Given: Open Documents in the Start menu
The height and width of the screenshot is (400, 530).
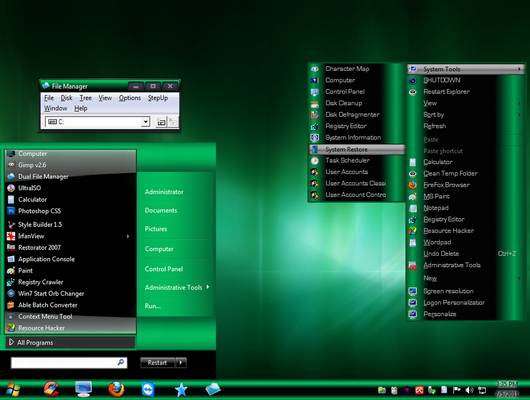Looking at the screenshot, I should [161, 210].
